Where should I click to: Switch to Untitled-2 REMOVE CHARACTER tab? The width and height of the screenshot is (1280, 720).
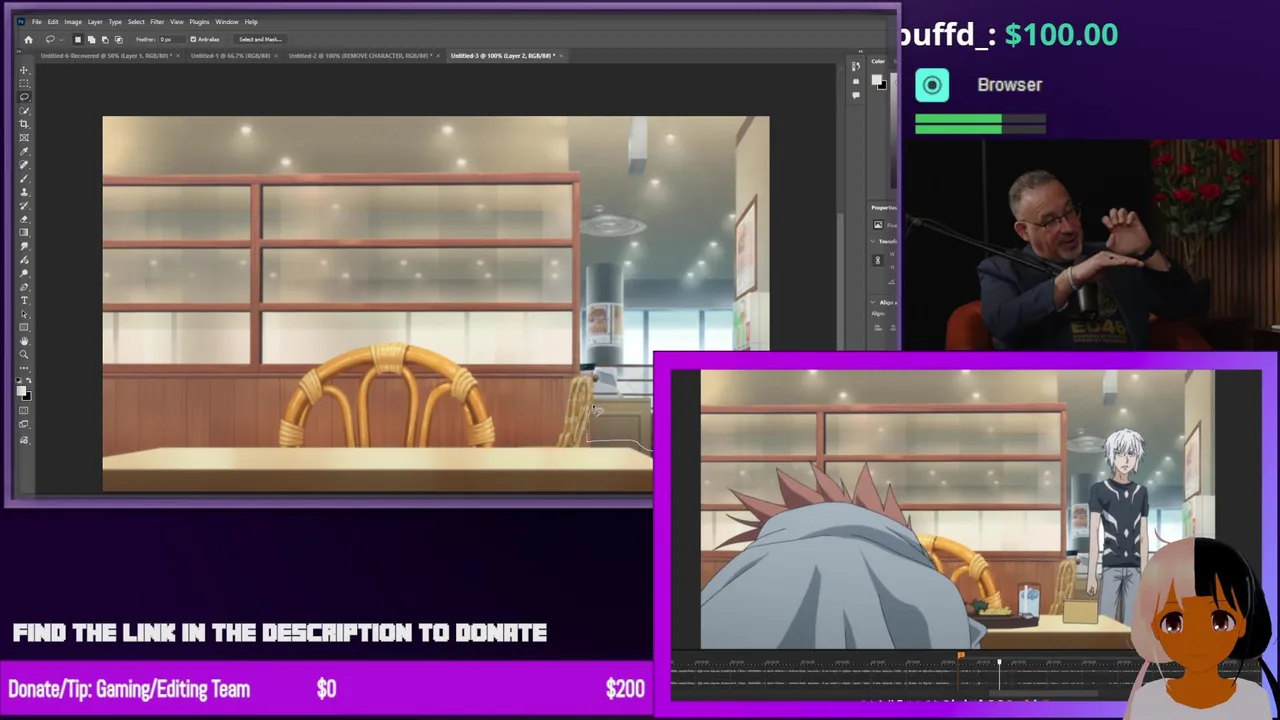[x=360, y=56]
